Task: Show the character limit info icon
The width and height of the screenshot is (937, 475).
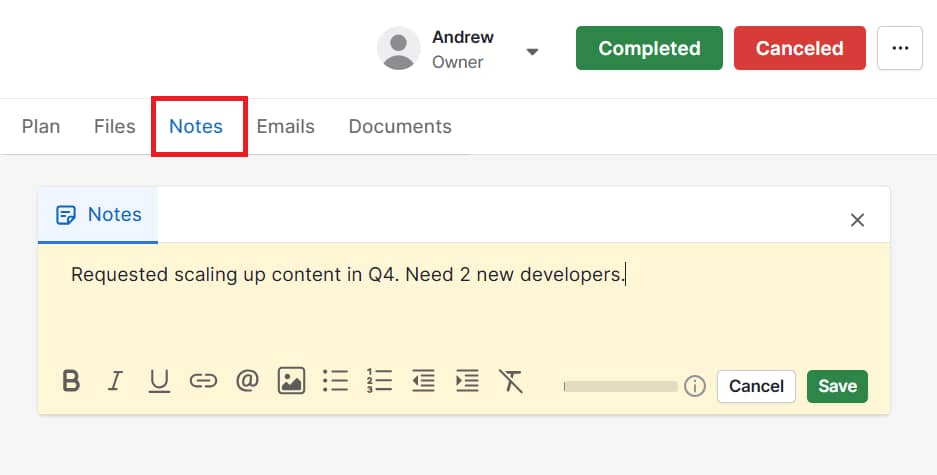Action: click(x=695, y=386)
